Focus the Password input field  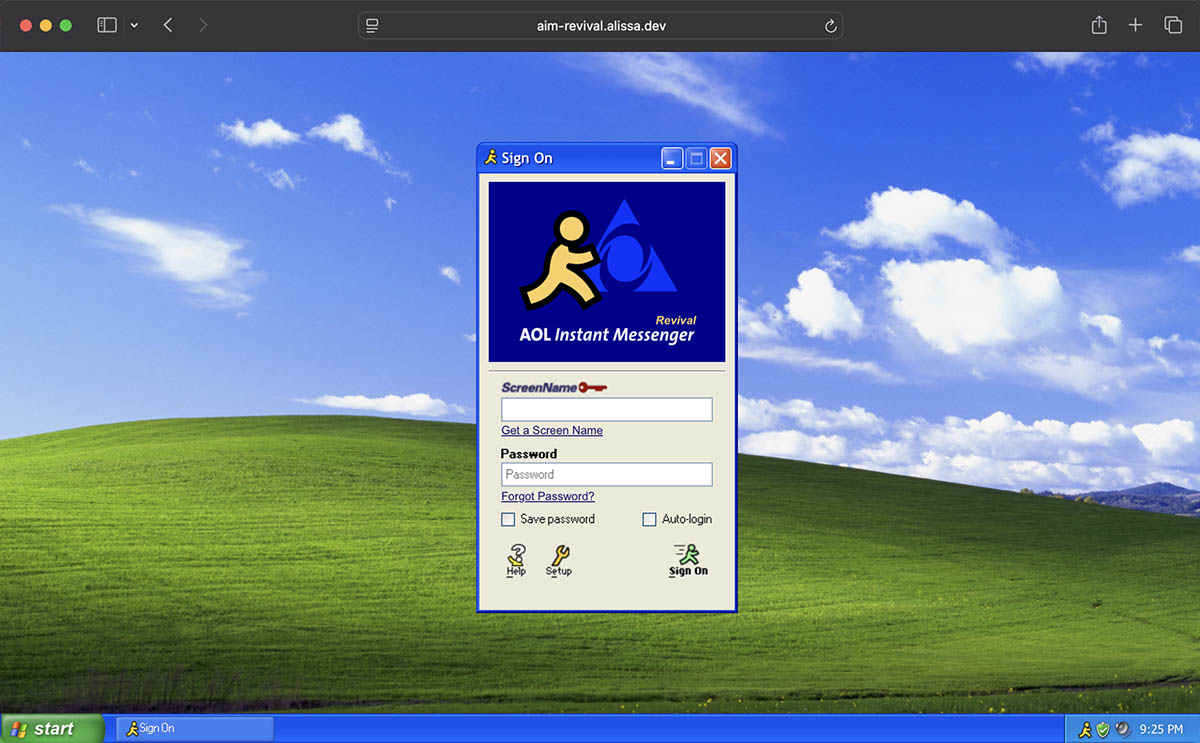tap(607, 474)
